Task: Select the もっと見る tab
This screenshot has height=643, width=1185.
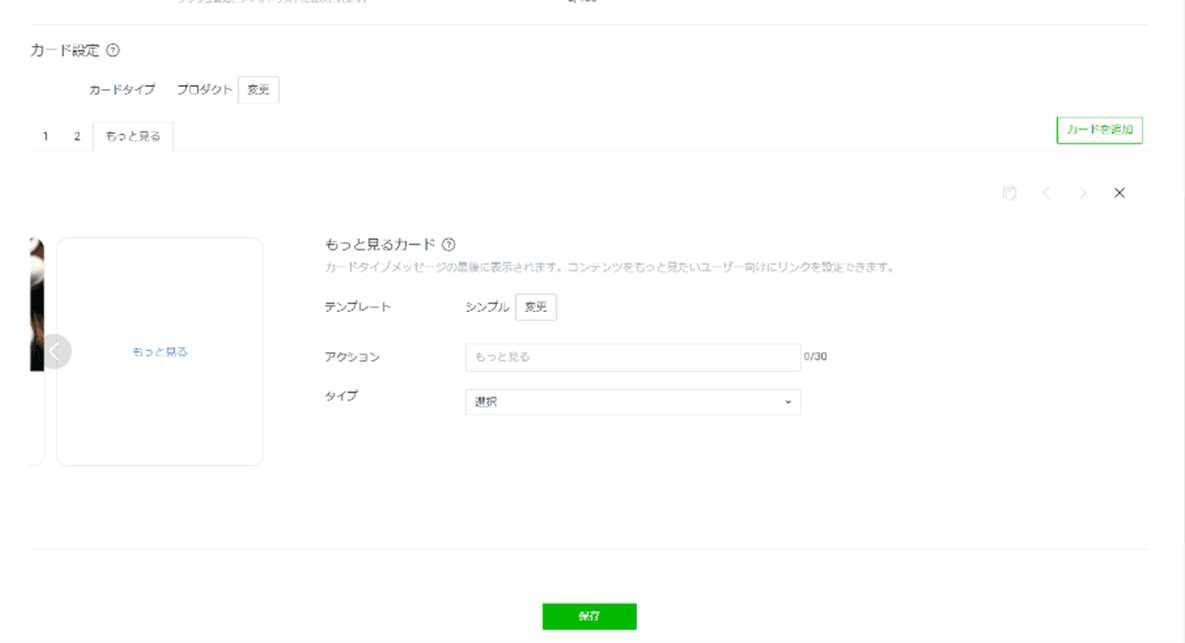Action: [131, 135]
